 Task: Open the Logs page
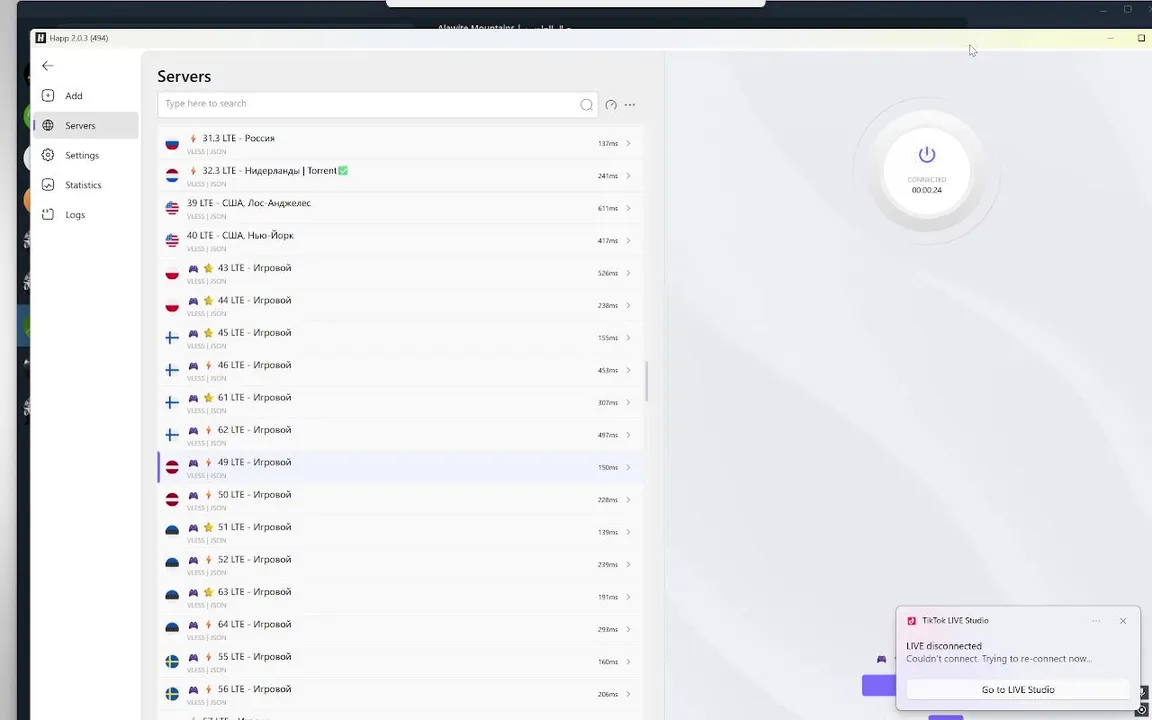point(85,215)
